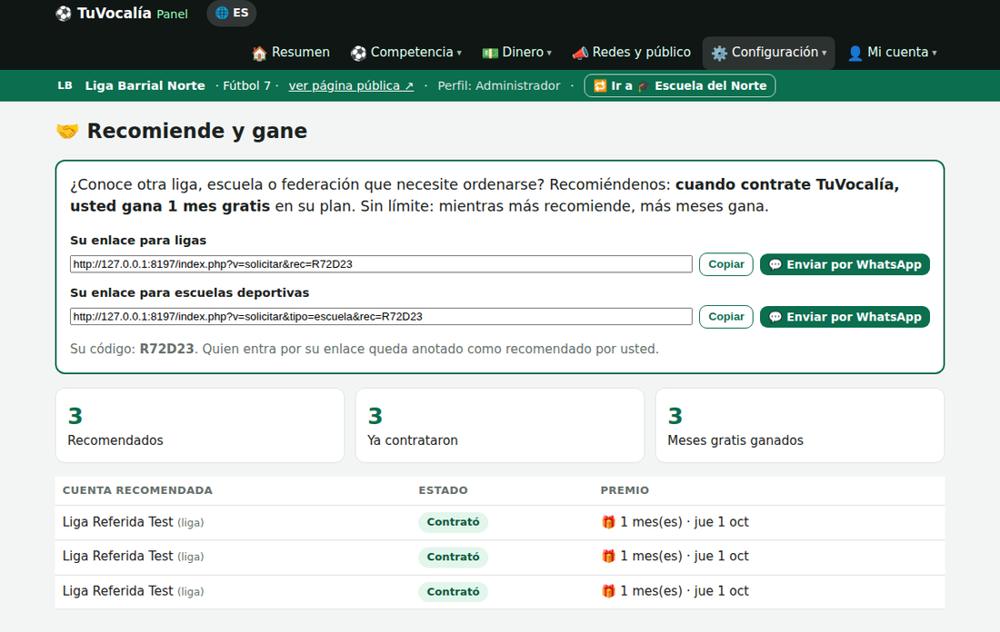The image size is (1000, 632).
Task: Click the gear icon beside Configuración
Action: (719, 53)
